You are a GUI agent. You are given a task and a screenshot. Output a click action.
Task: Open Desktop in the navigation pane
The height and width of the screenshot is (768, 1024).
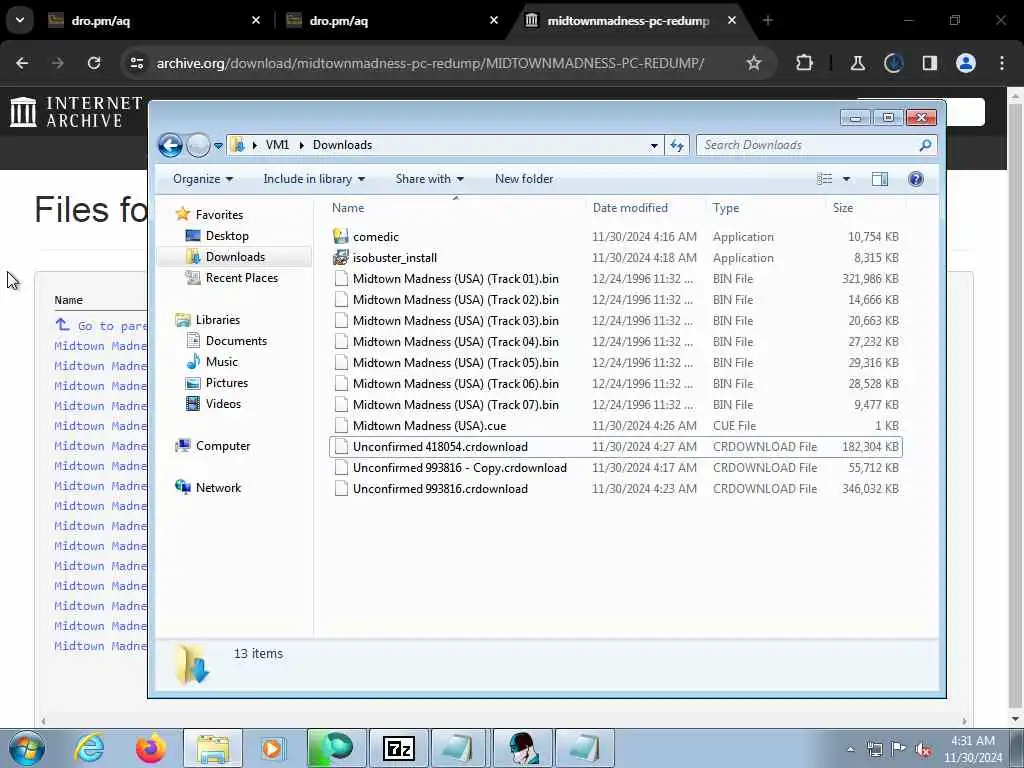click(227, 236)
